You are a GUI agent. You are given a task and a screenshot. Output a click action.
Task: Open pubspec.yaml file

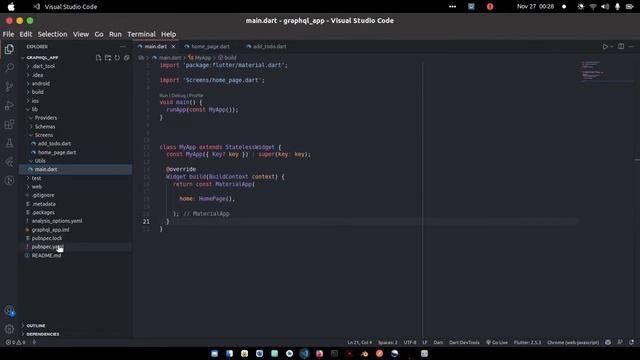pyautogui.click(x=47, y=247)
